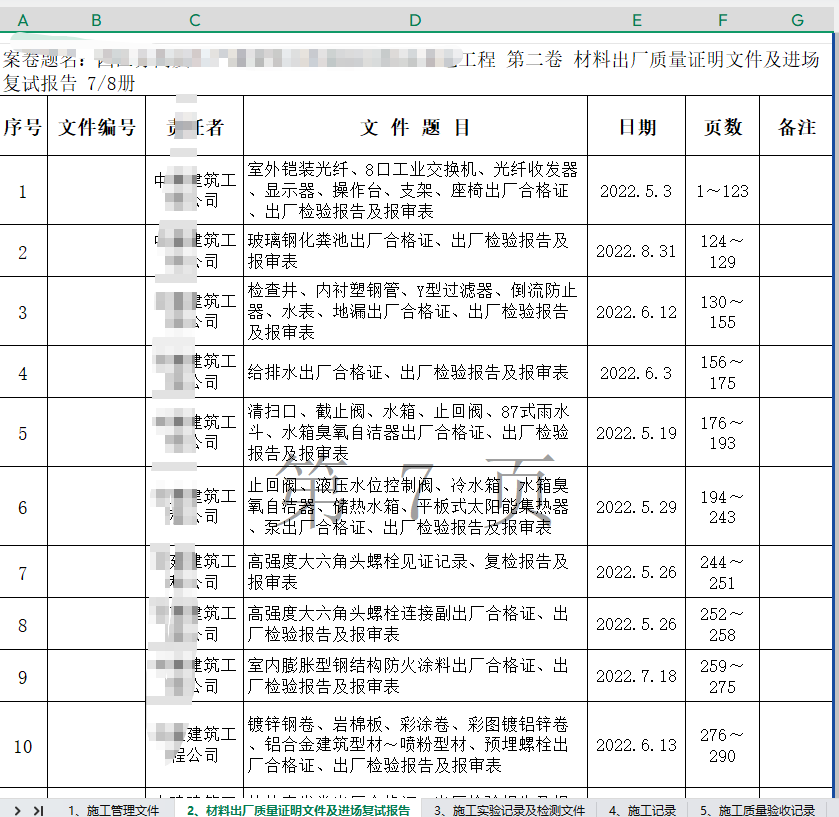Screen dimensions: 839x817
Task: Select the date cell 2022.7.18
Action: (x=636, y=676)
